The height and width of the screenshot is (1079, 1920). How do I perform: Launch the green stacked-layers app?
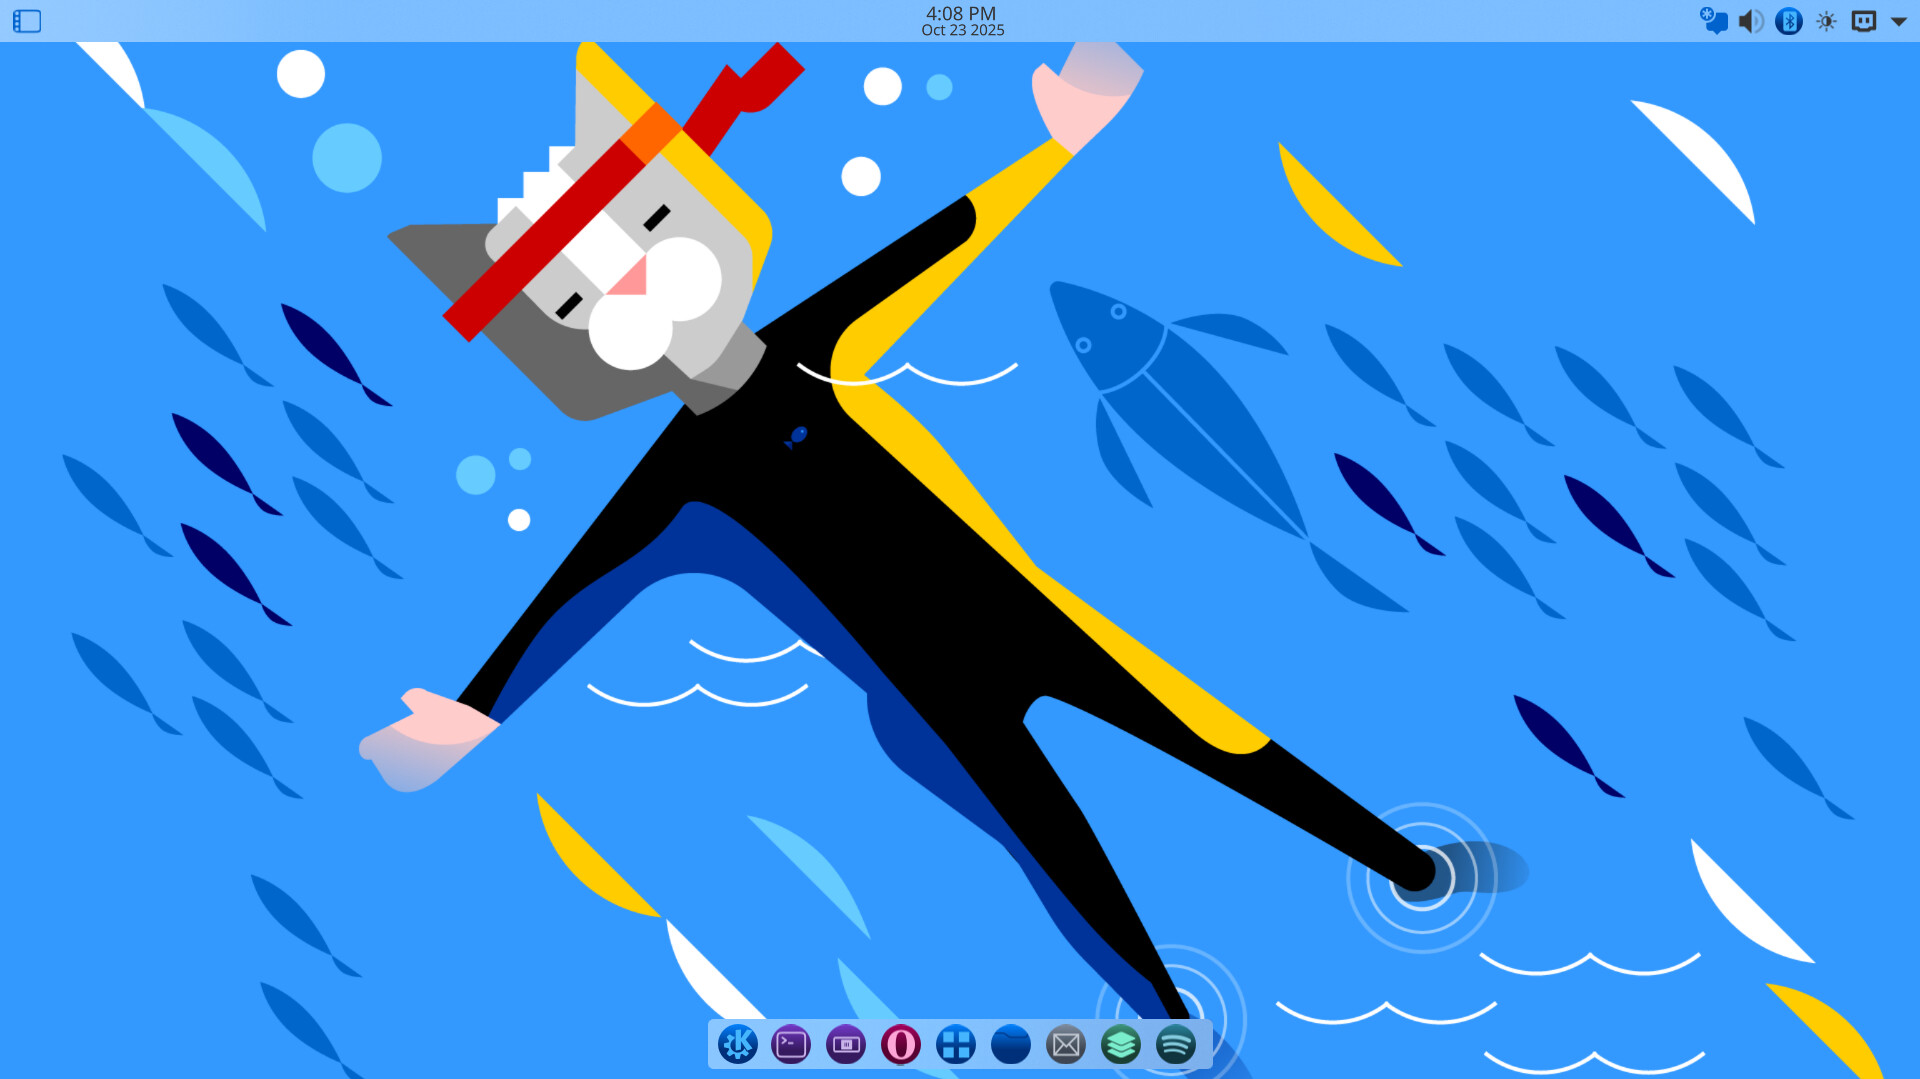[1120, 1045]
